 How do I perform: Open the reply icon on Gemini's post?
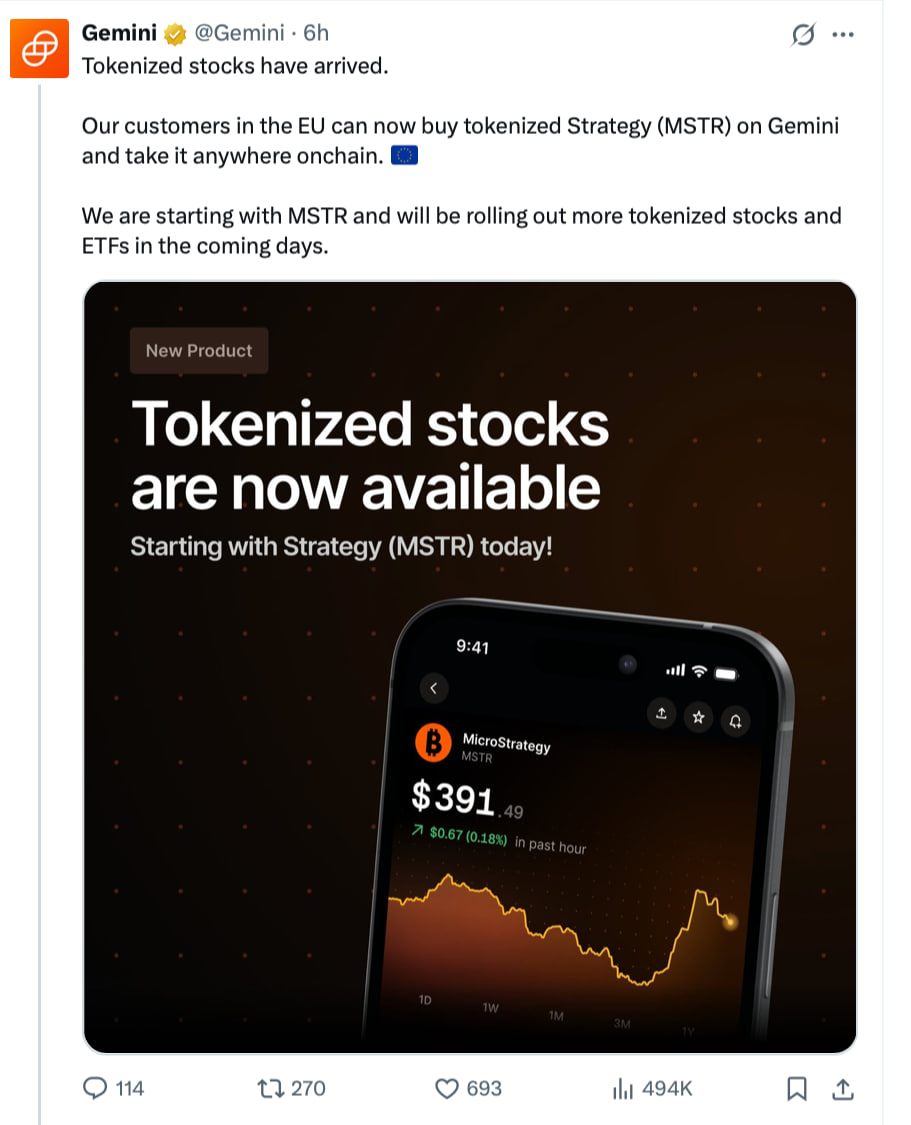click(97, 1088)
